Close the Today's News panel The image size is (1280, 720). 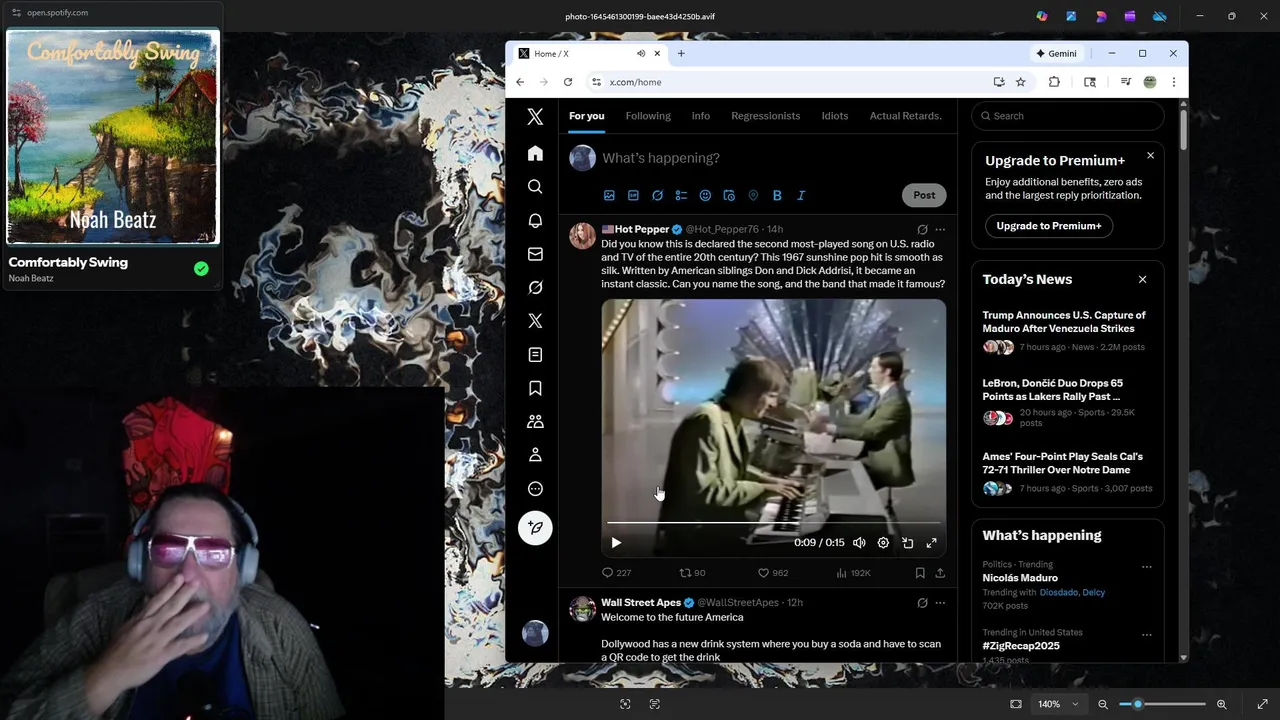pyautogui.click(x=1142, y=280)
